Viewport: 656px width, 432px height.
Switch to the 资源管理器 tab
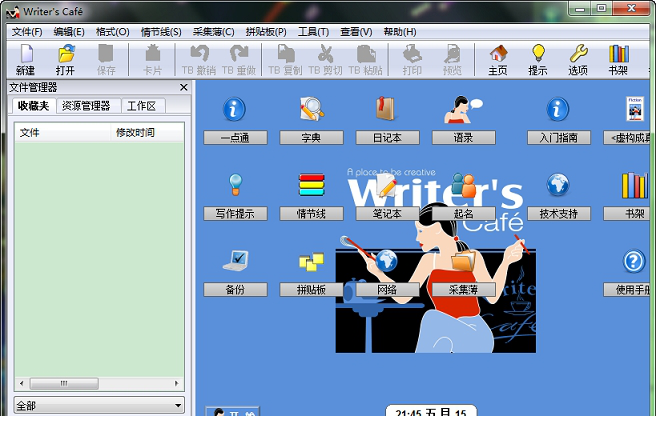86,106
